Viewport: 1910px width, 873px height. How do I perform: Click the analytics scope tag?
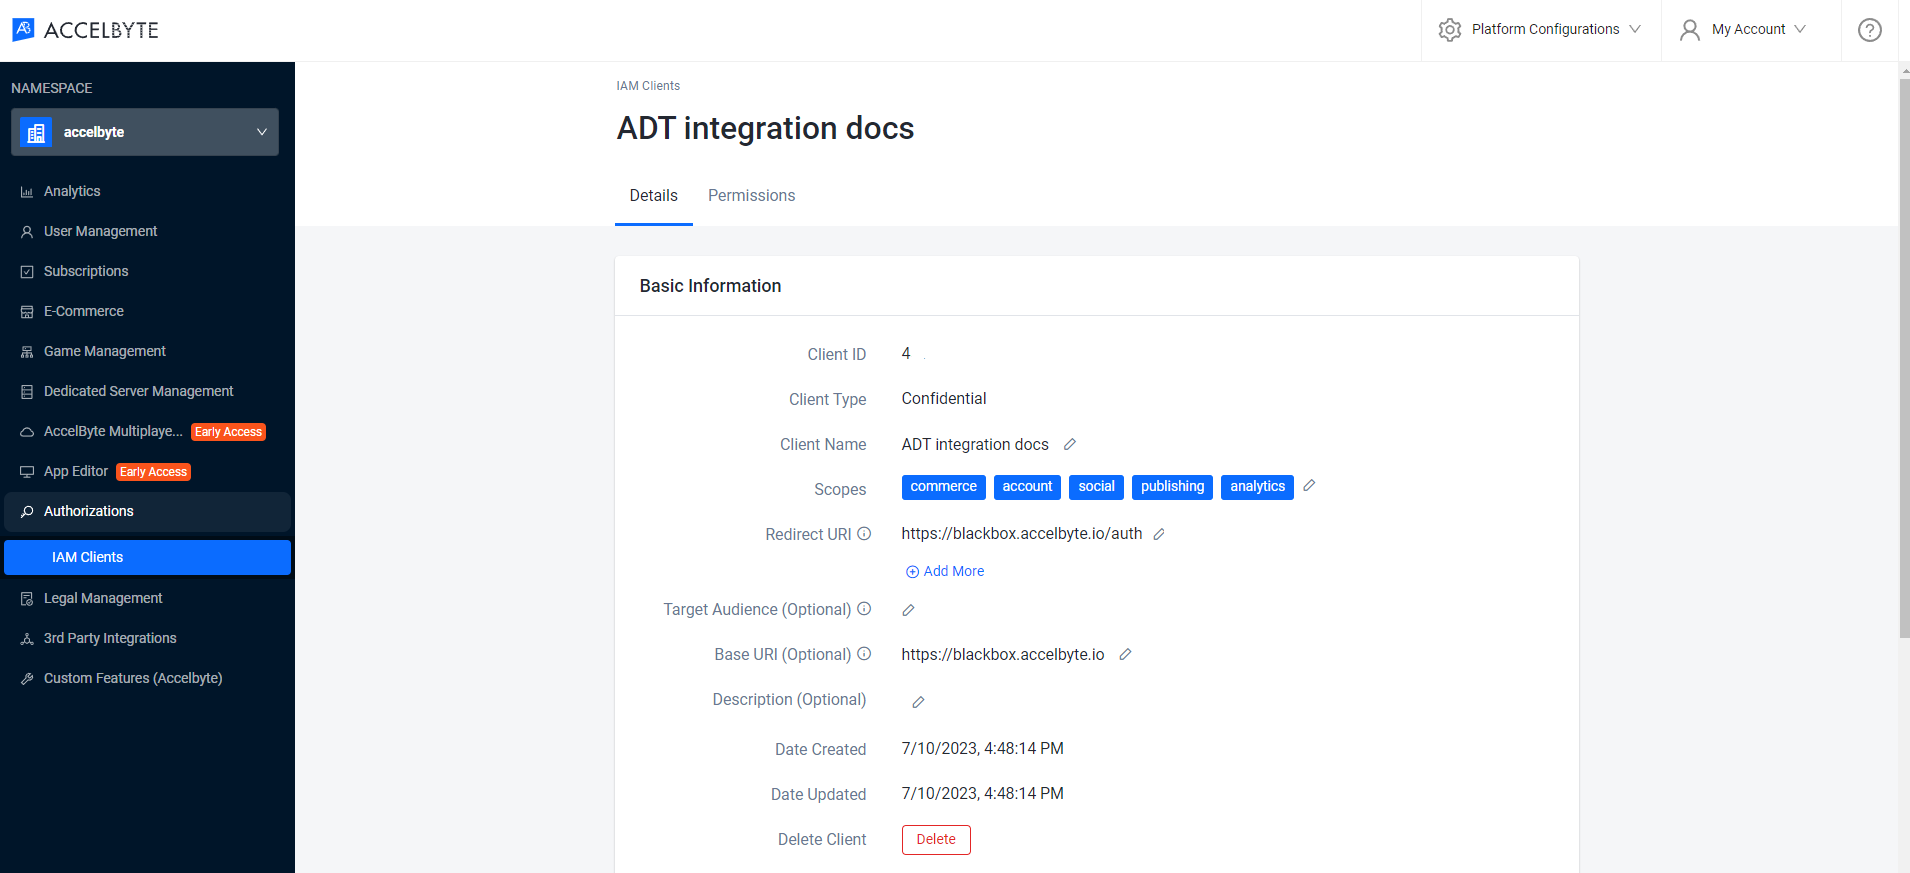1257,487
